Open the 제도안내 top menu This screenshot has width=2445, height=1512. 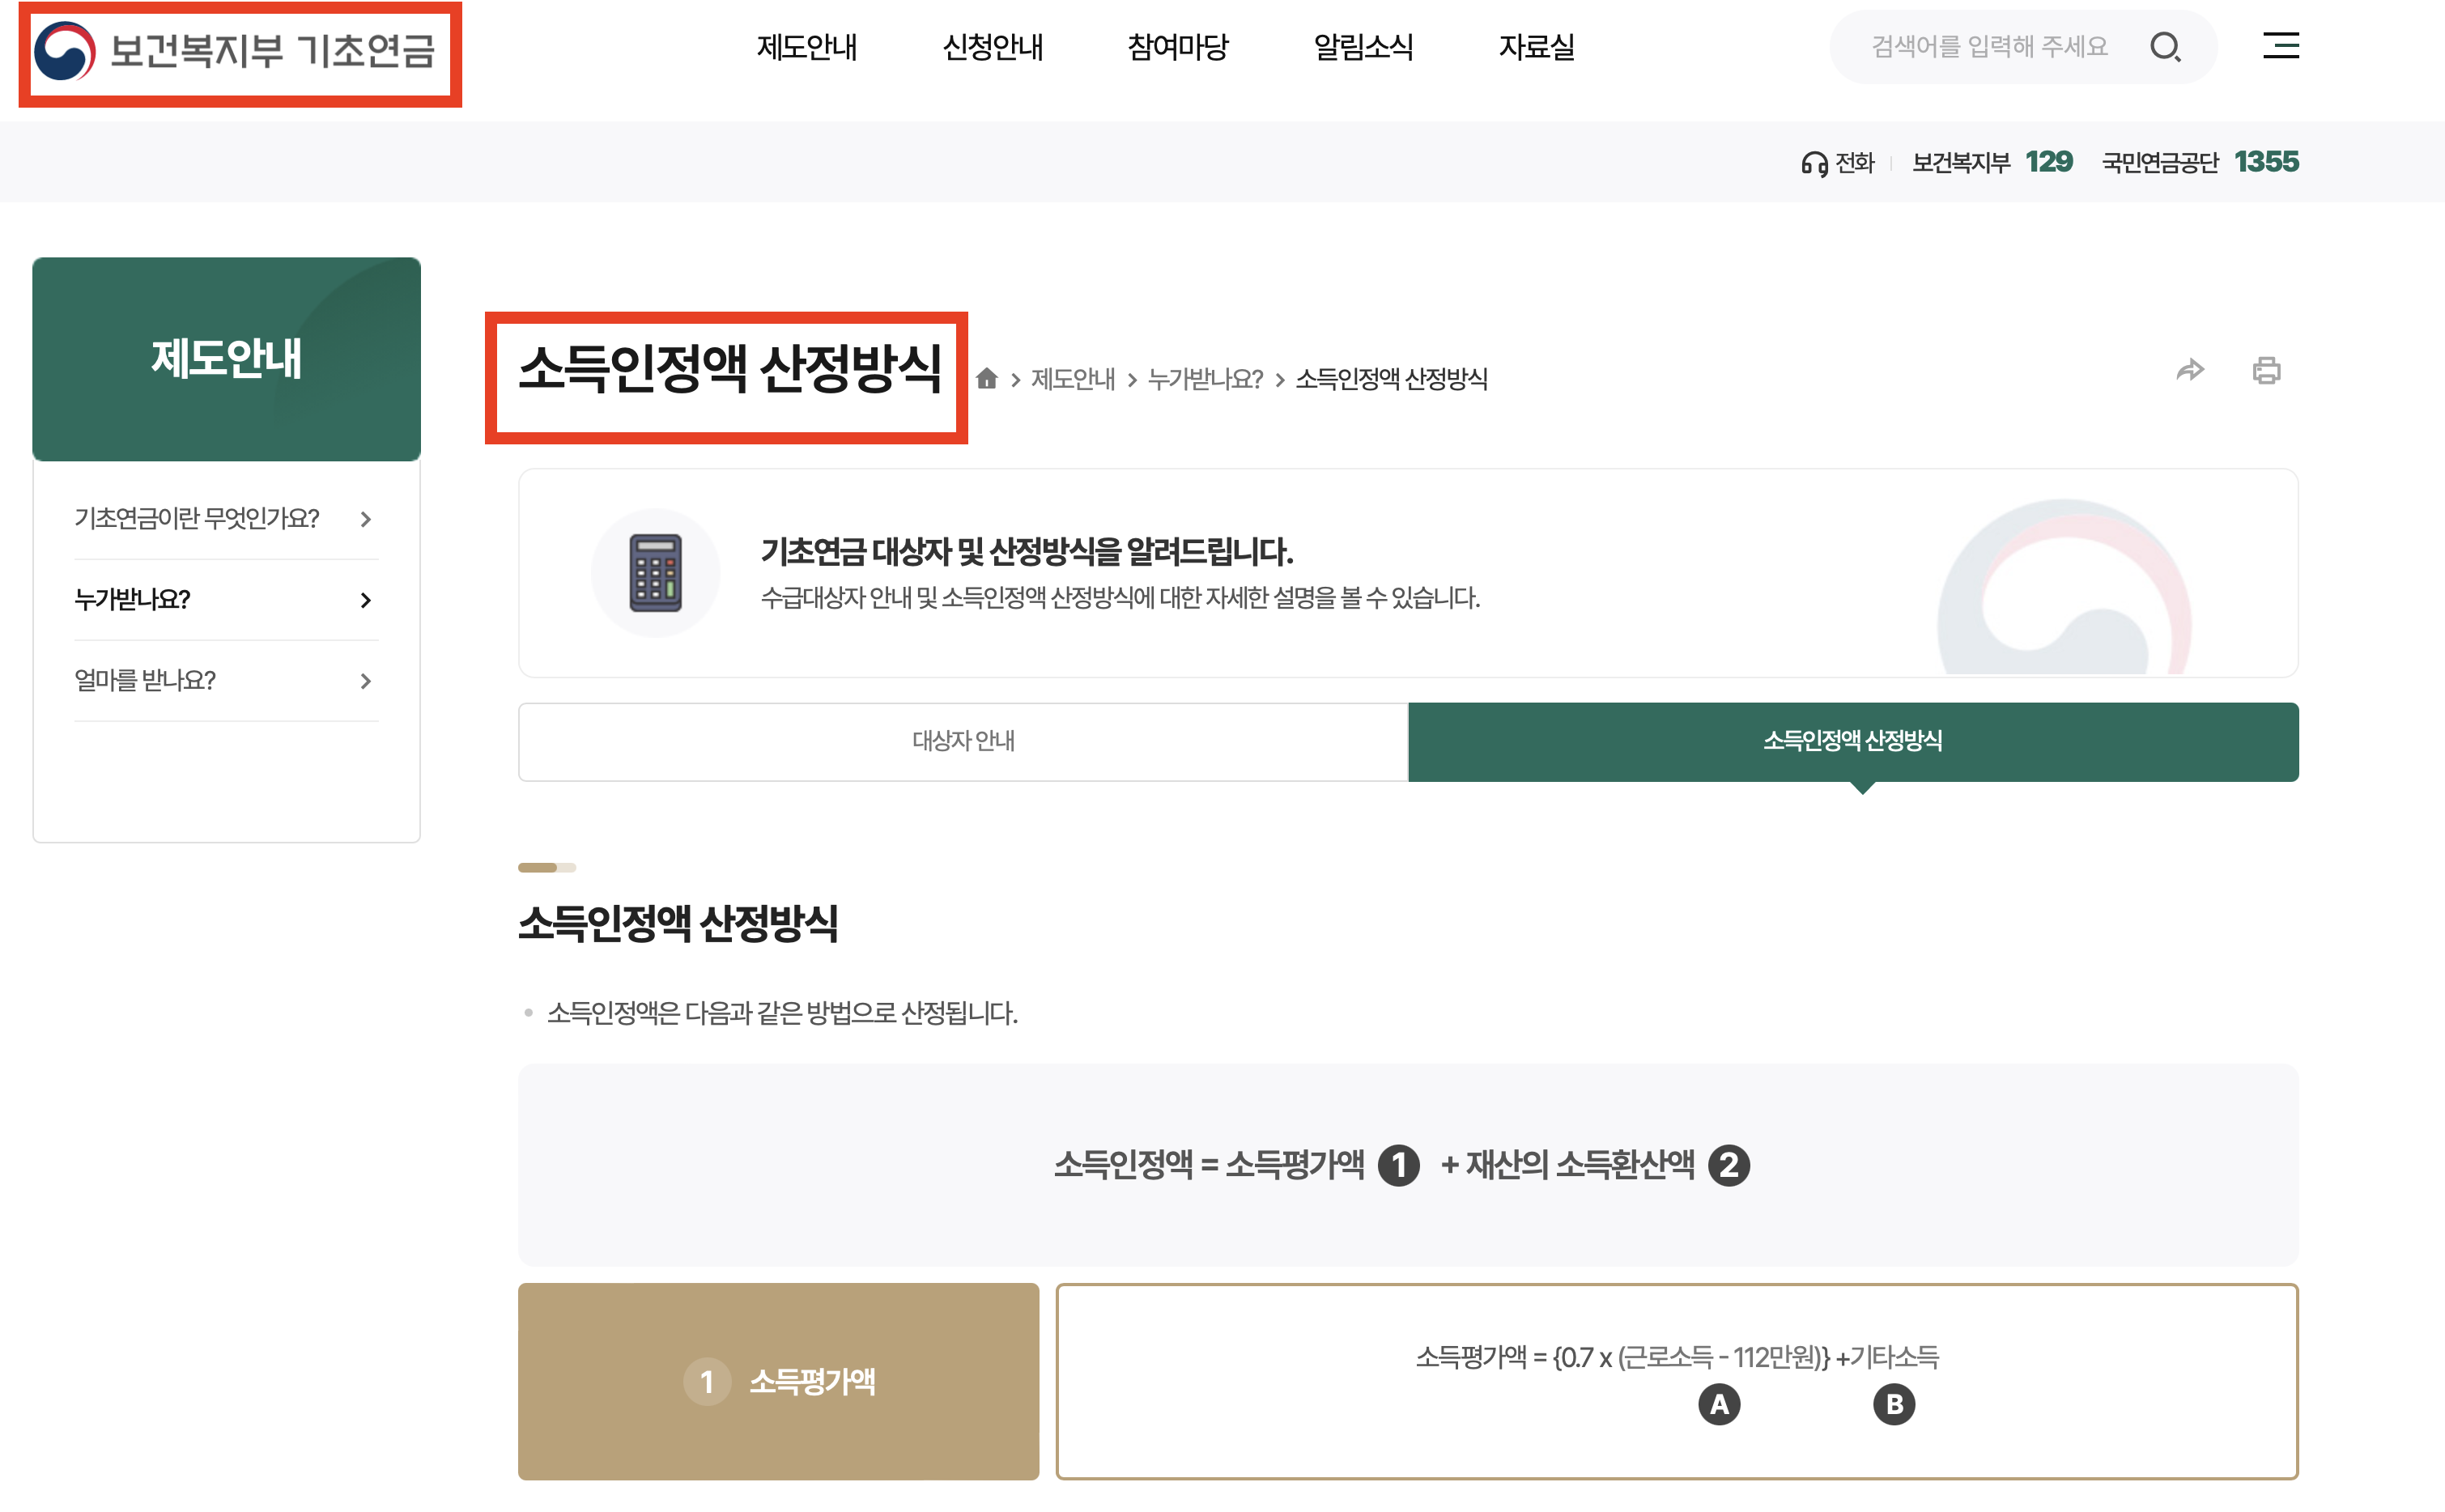click(806, 47)
